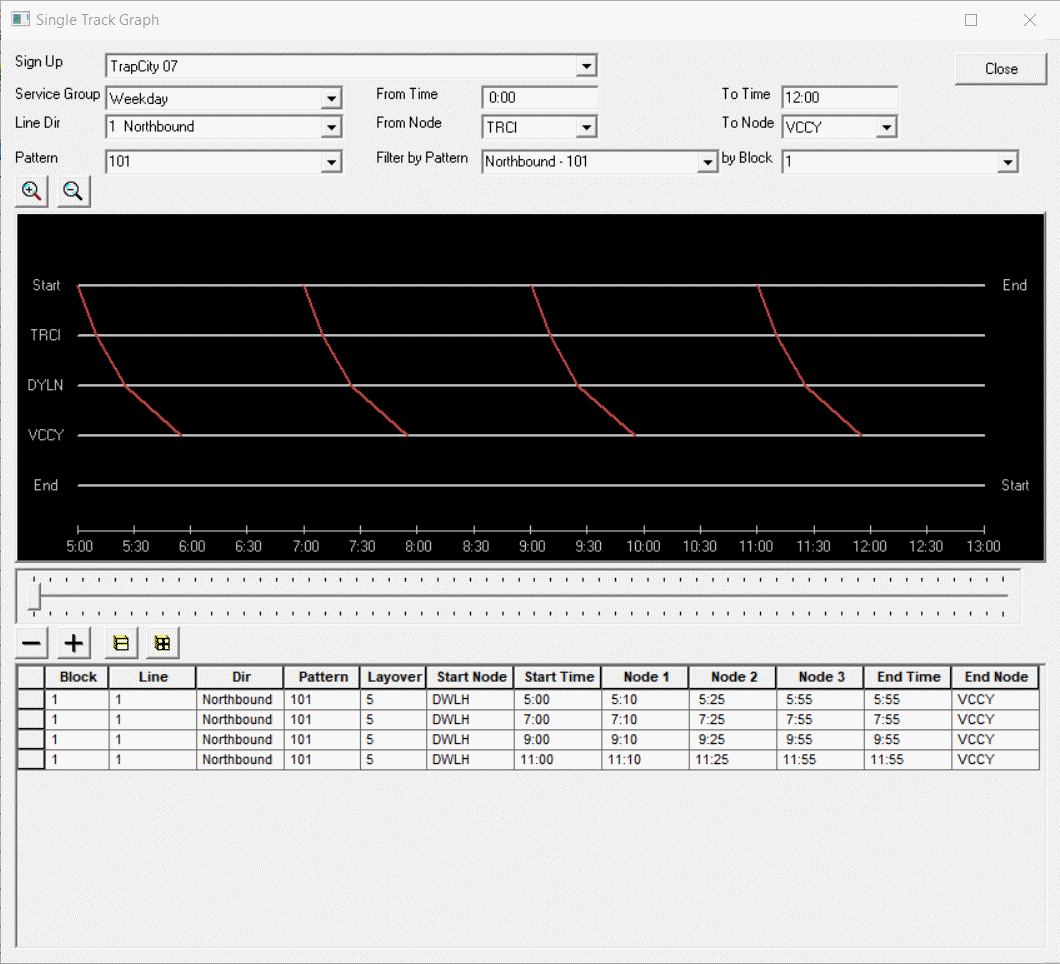Open the by Block dropdown
Screen dimensions: 1060x964
pyautogui.click(x=1008, y=161)
